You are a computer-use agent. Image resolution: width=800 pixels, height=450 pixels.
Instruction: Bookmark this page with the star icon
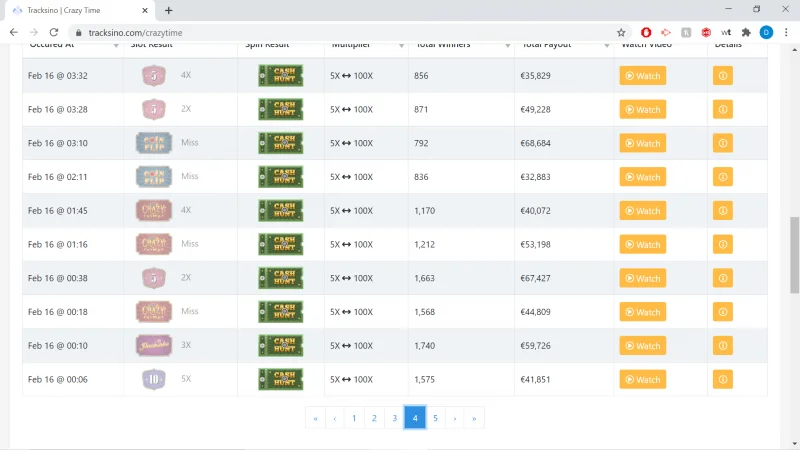pyautogui.click(x=621, y=33)
